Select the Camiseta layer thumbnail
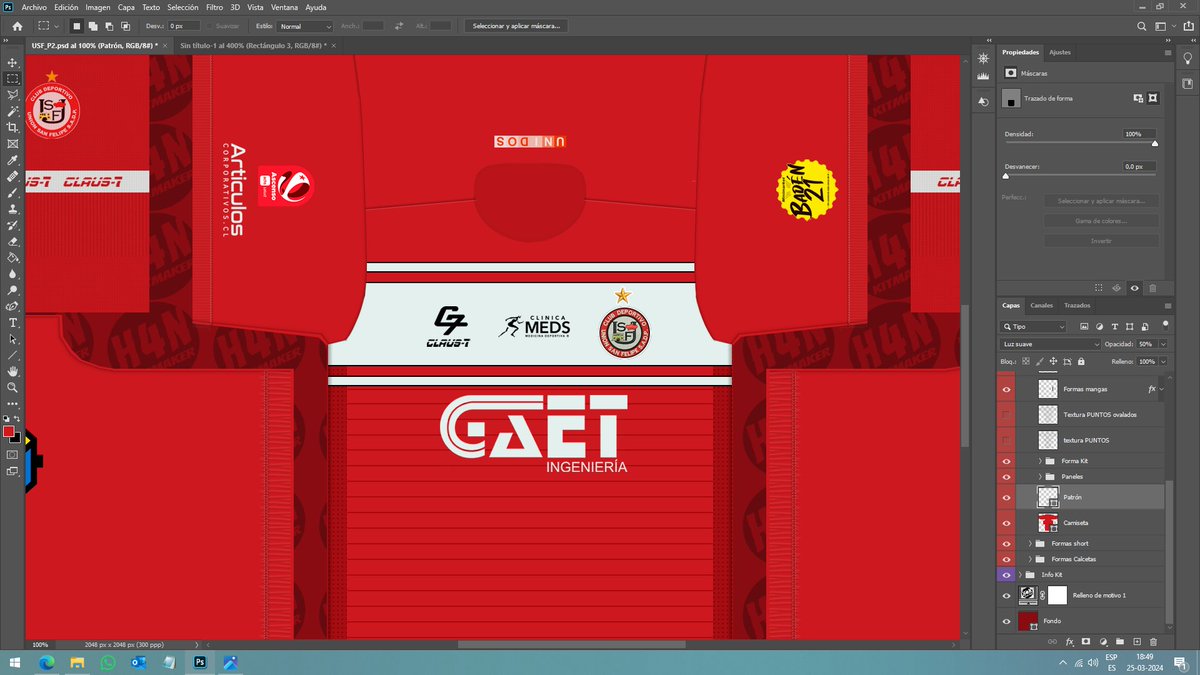1200x675 pixels. pyautogui.click(x=1048, y=522)
